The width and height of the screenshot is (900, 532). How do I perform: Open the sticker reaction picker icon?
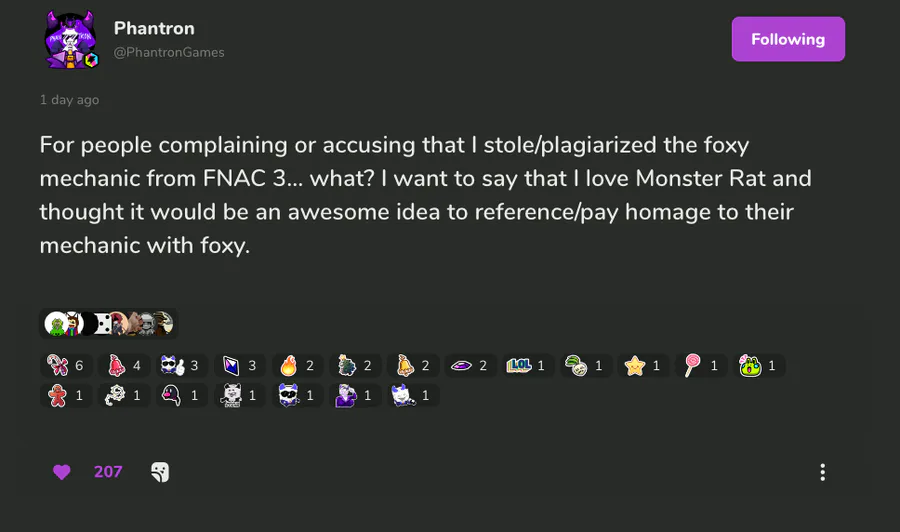click(160, 472)
